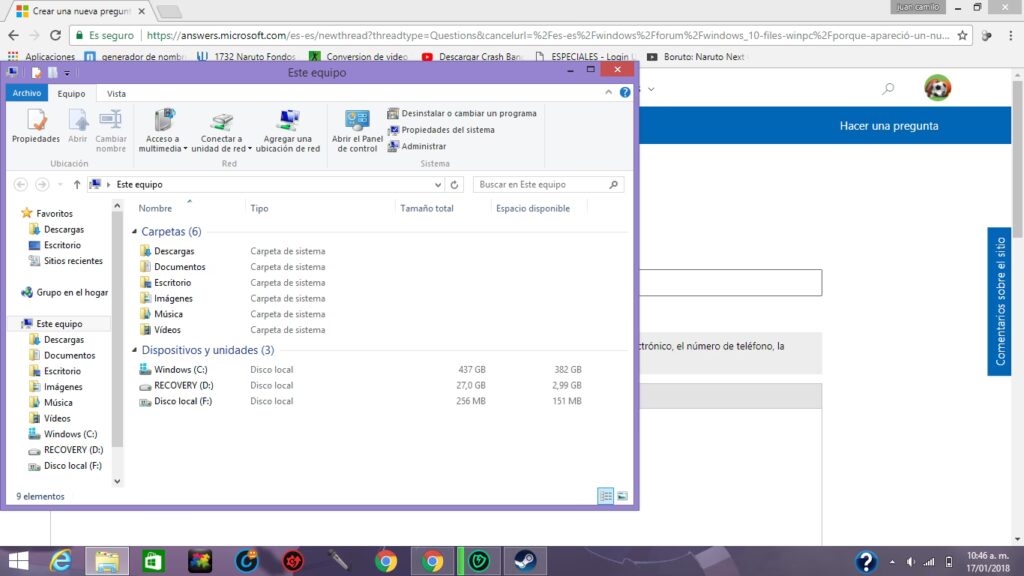Refresh the Este equipo address bar
Image resolution: width=1024 pixels, height=576 pixels.
pyautogui.click(x=455, y=185)
